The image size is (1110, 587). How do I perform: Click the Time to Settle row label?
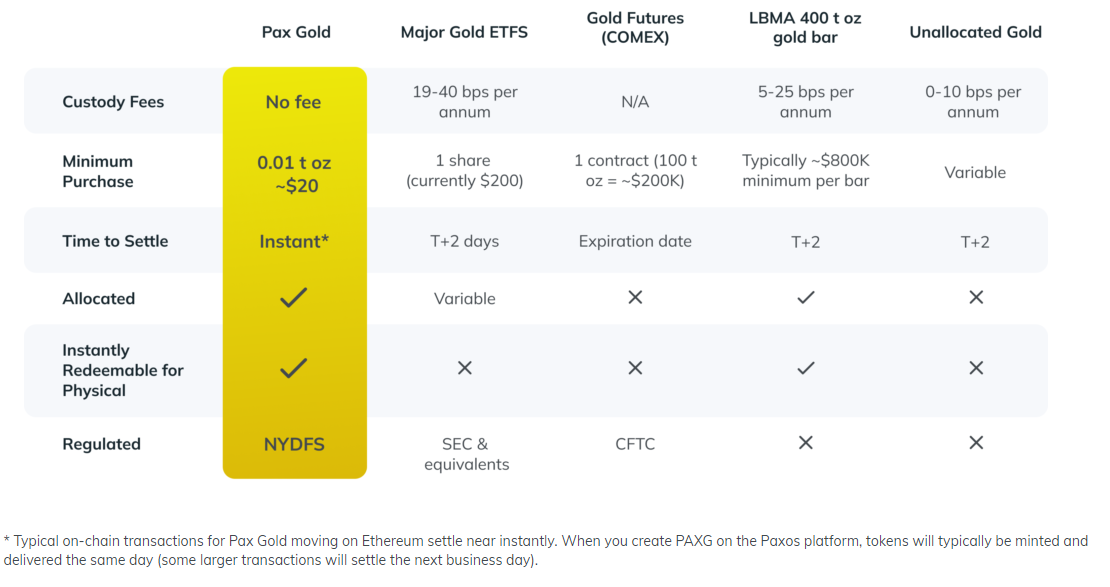pyautogui.click(x=115, y=241)
